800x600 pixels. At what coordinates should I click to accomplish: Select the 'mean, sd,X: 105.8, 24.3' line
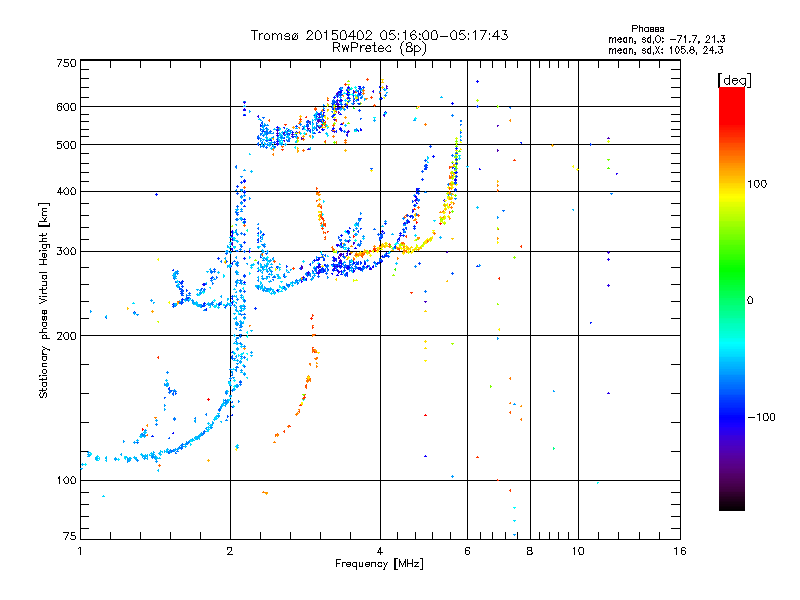[x=665, y=50]
